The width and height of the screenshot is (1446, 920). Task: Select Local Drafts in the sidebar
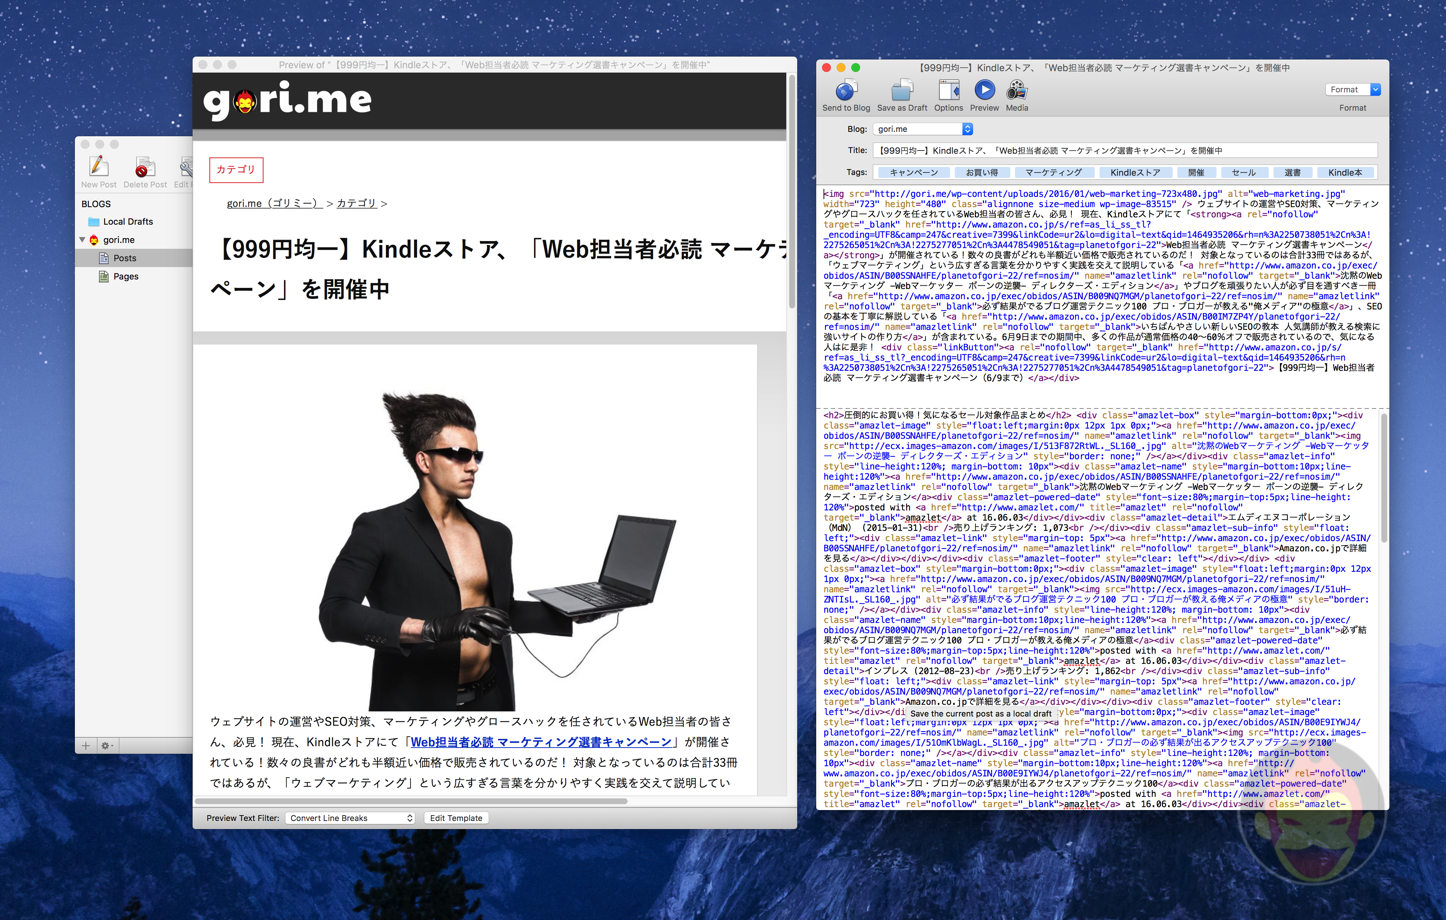pos(127,222)
